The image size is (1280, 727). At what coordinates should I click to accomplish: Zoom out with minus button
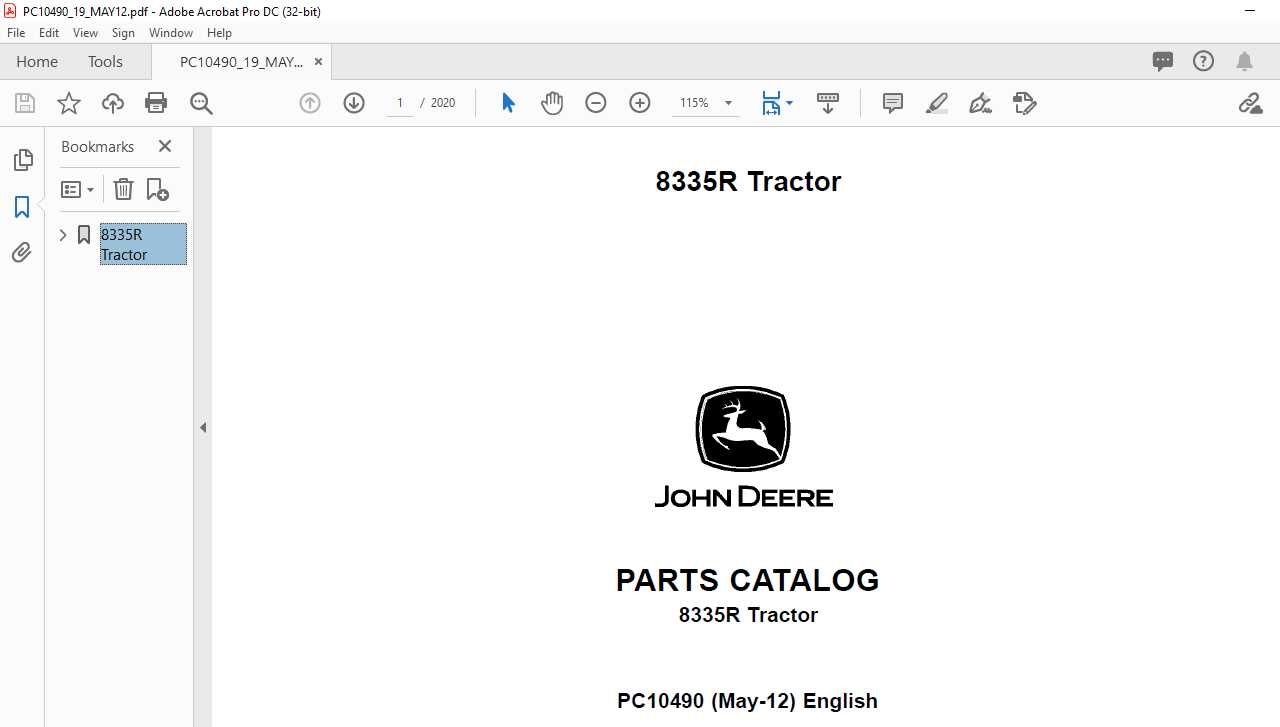[596, 103]
